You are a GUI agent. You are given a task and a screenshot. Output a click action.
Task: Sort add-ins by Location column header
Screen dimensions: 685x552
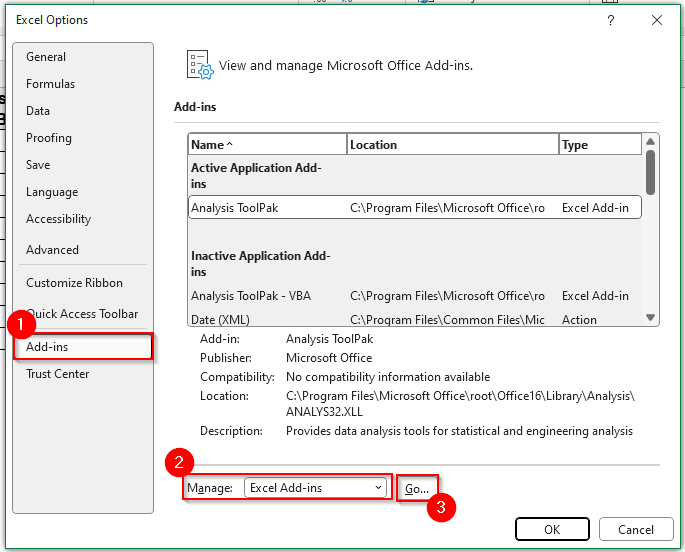pyautogui.click(x=452, y=145)
